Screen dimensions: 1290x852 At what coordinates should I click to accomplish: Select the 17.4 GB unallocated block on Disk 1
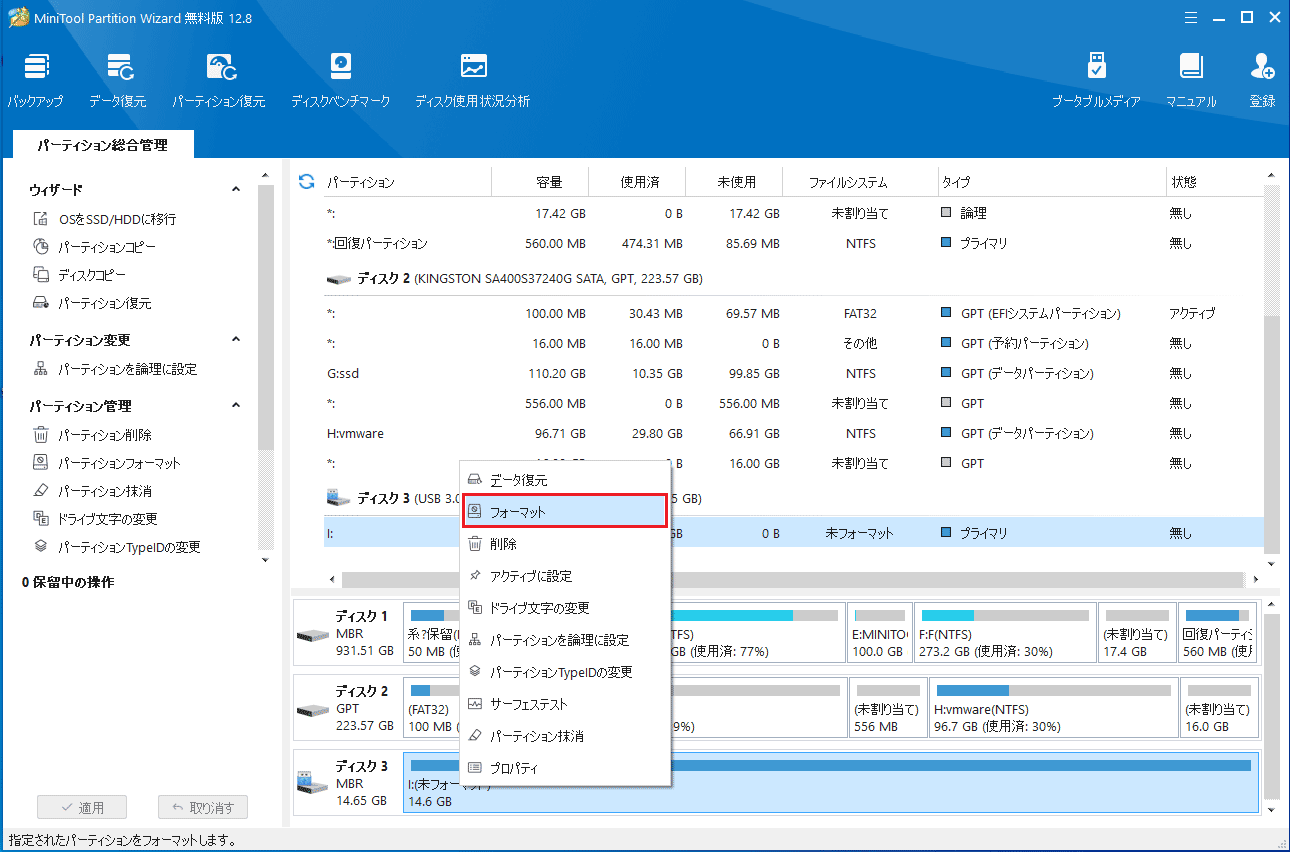[x=1136, y=632]
